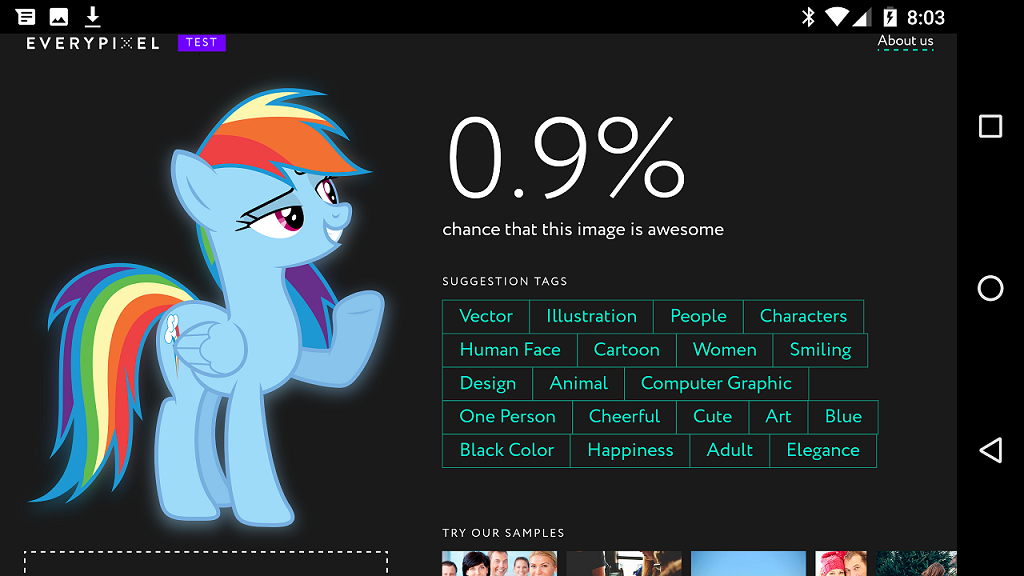This screenshot has height=576, width=1024.
Task: Click the Animal tag
Action: 579,383
